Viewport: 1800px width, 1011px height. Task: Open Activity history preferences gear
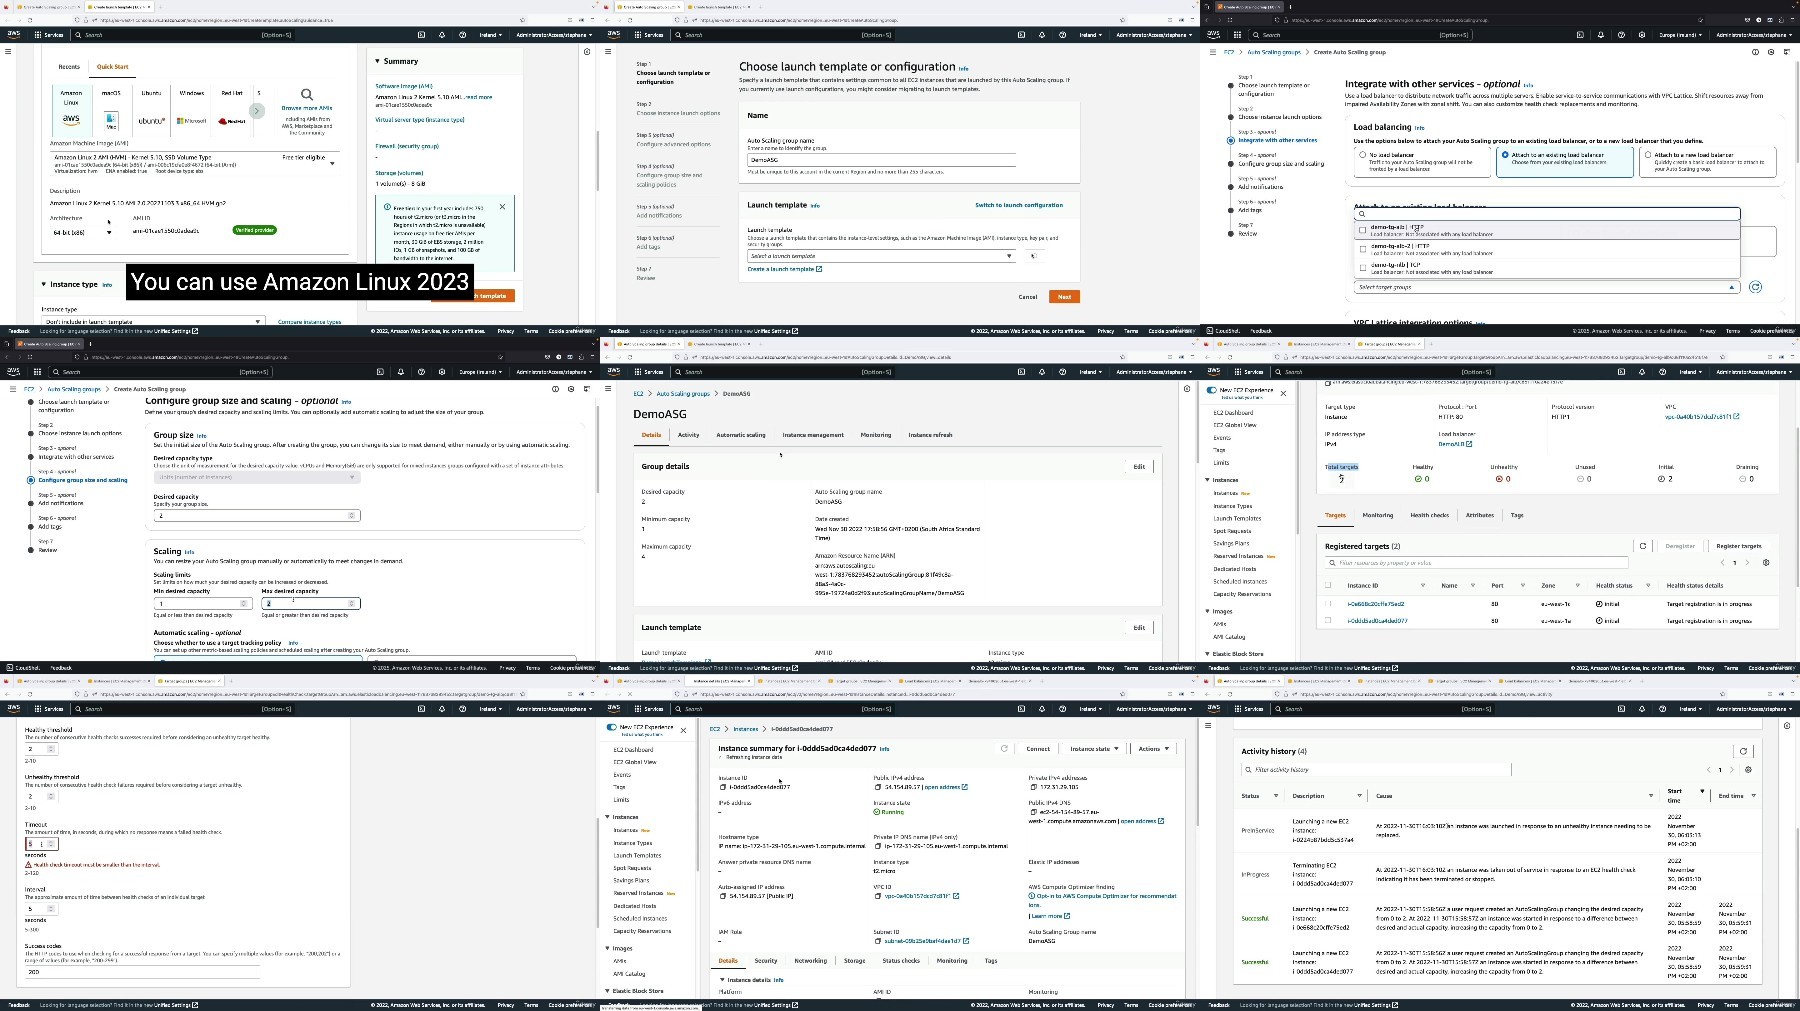1748,770
